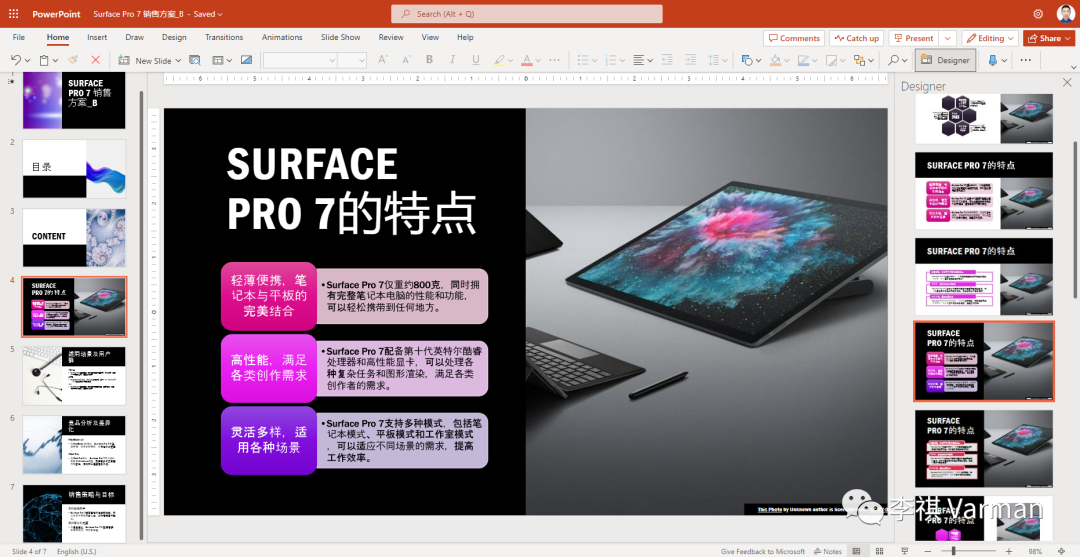This screenshot has width=1080, height=557.
Task: Open the settings gear icon
Action: (1038, 14)
